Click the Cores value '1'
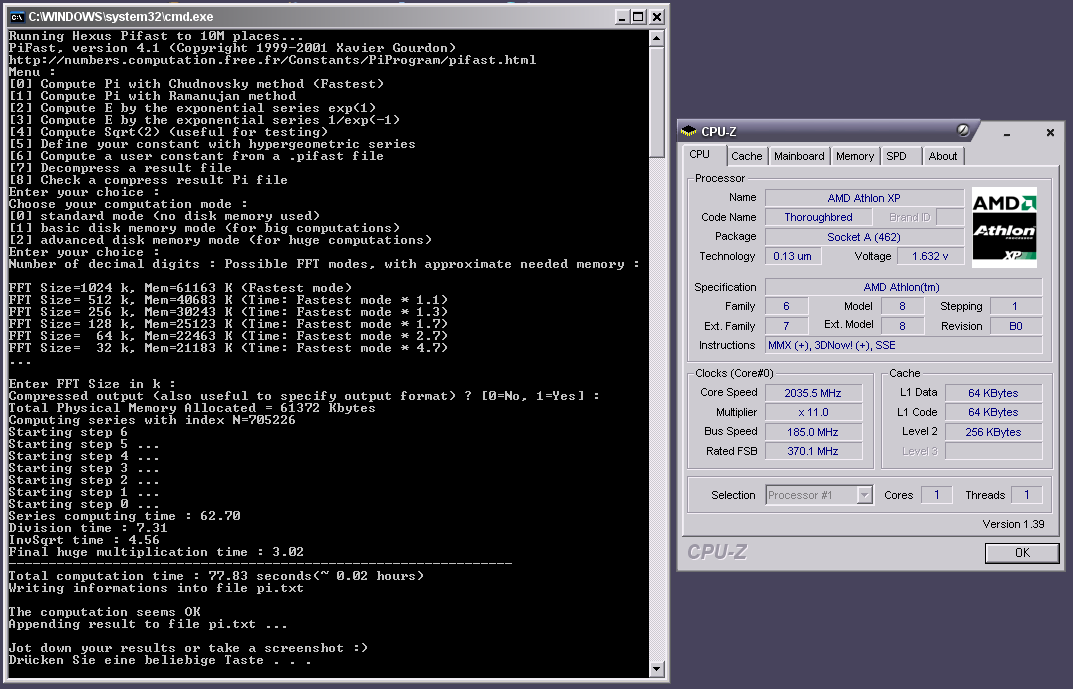This screenshot has height=689, width=1073. pos(936,495)
